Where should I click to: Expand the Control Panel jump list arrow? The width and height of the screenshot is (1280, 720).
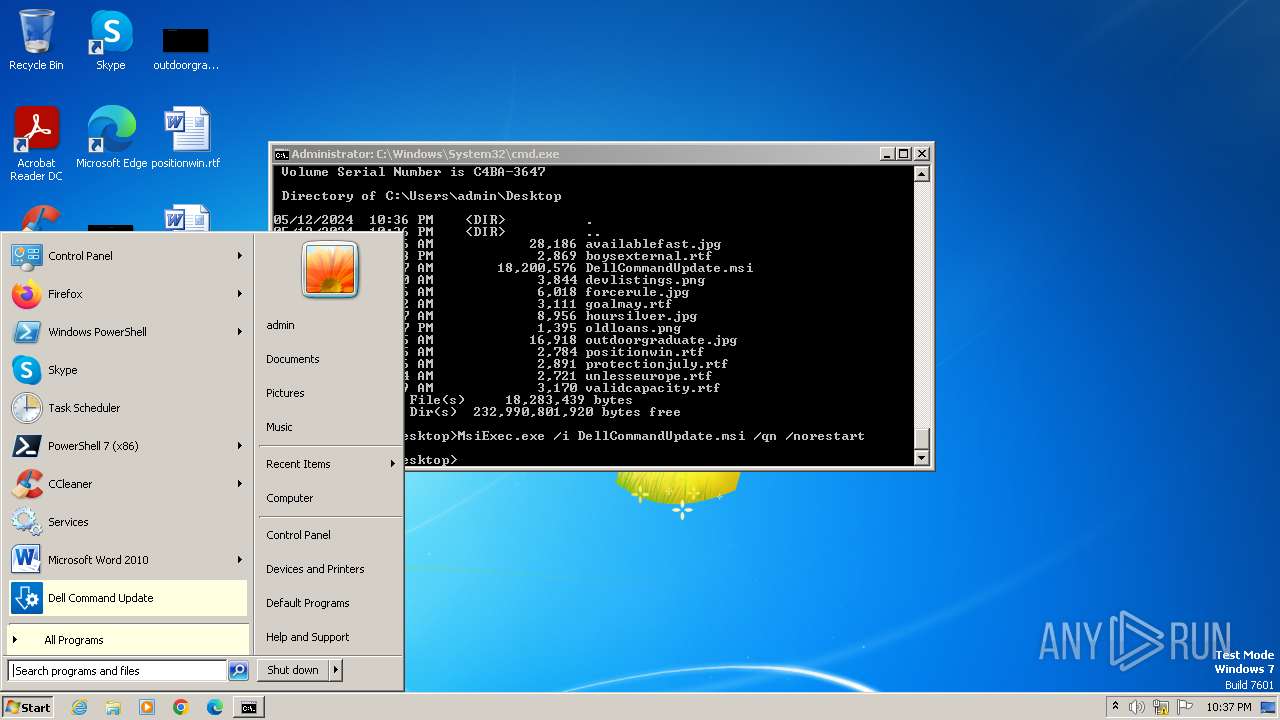[x=240, y=256]
